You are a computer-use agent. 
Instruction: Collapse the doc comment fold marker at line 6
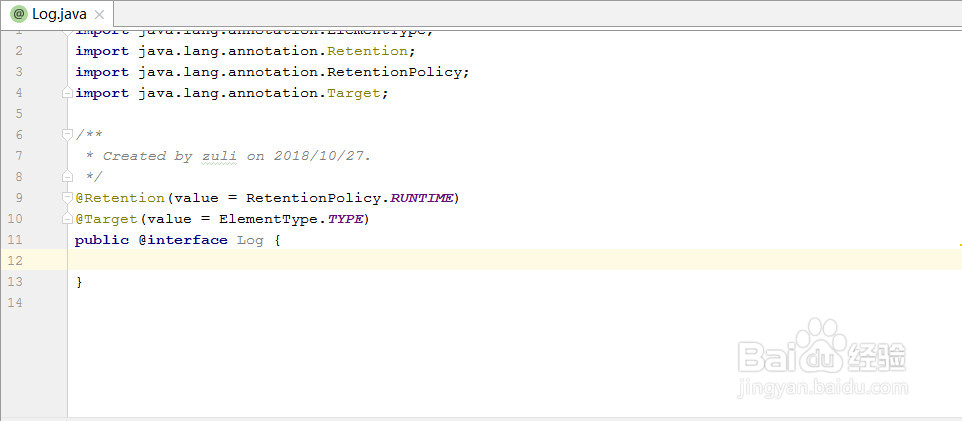[x=67, y=135]
